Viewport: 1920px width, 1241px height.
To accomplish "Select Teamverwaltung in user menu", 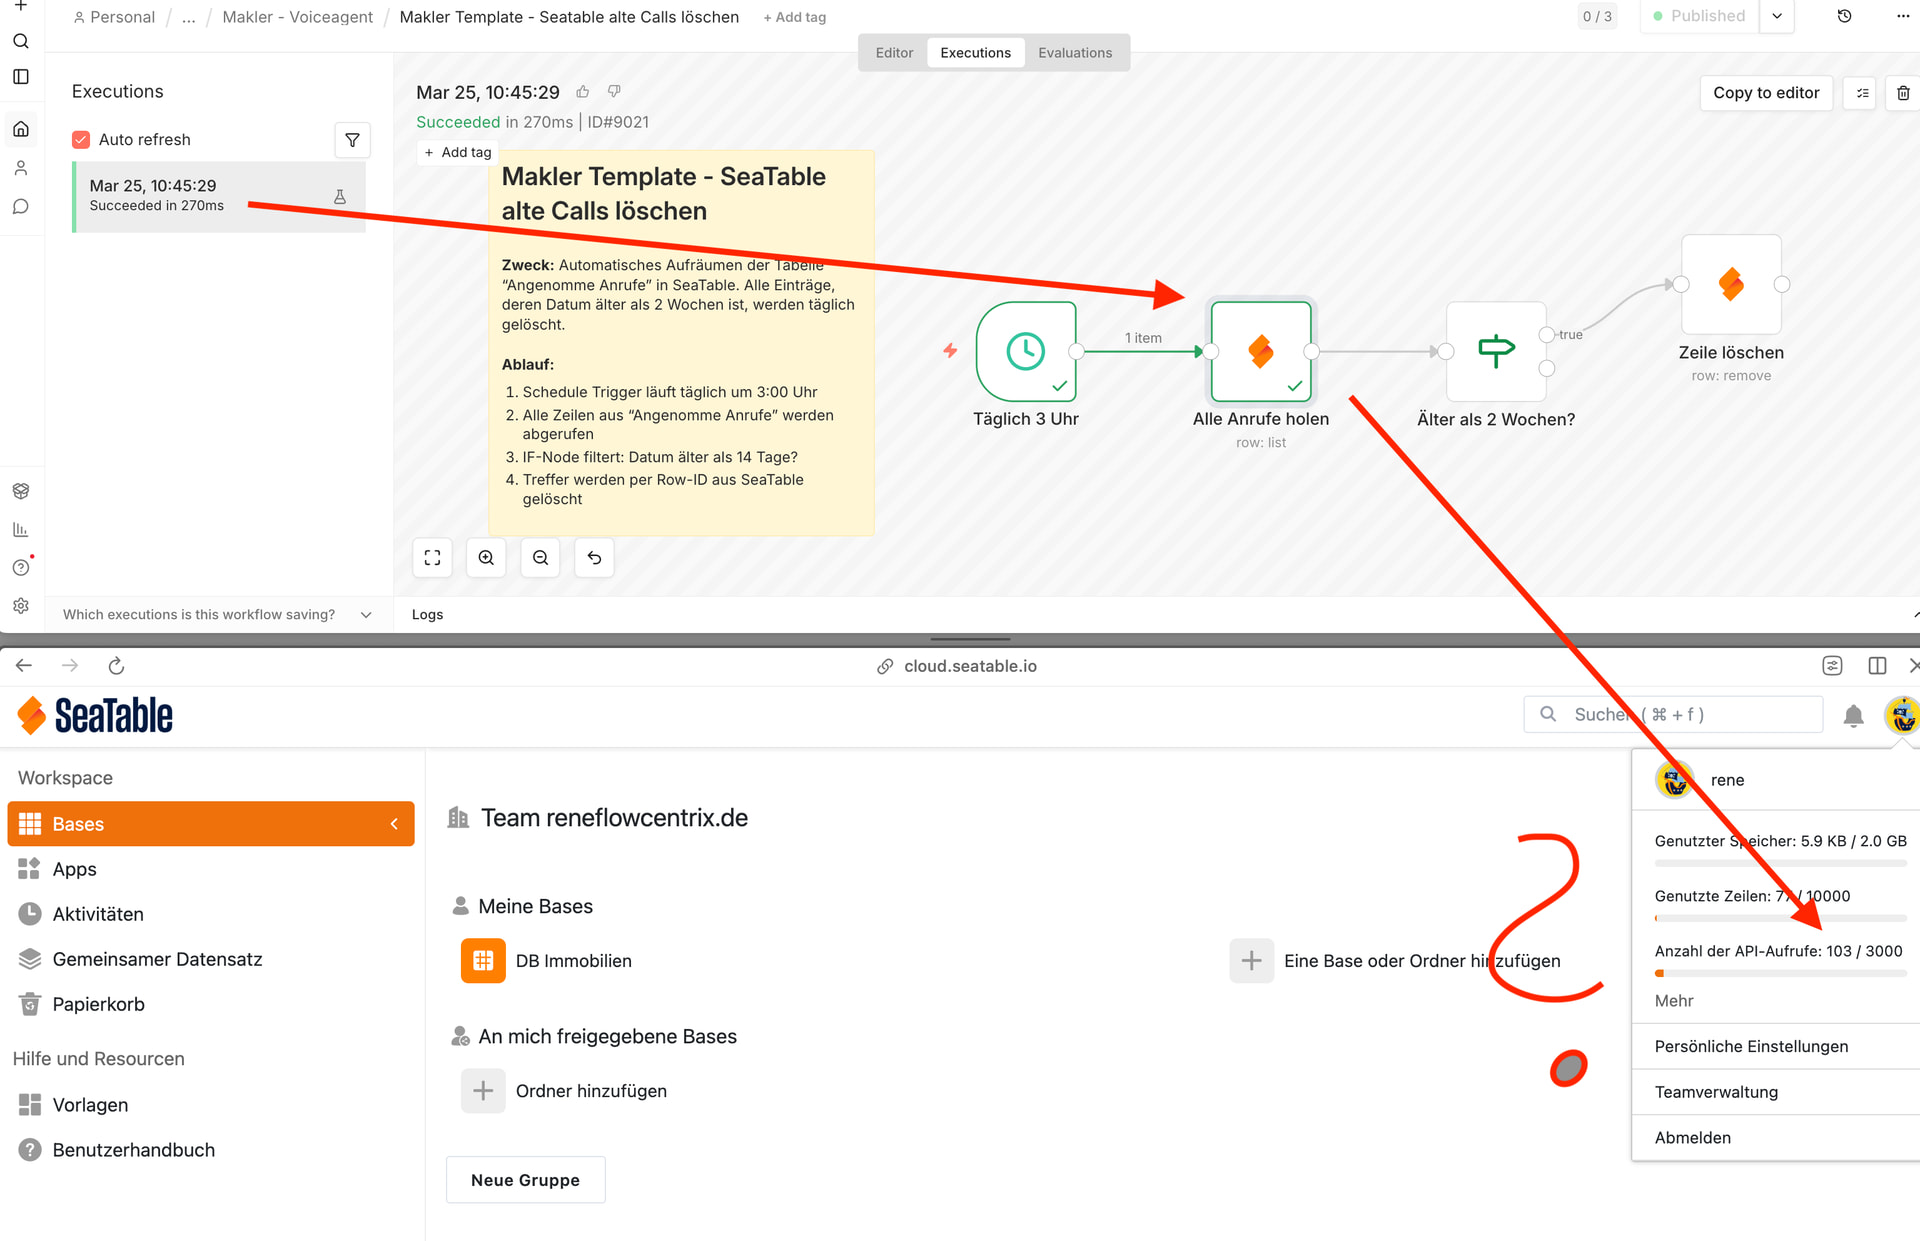I will coord(1716,1092).
